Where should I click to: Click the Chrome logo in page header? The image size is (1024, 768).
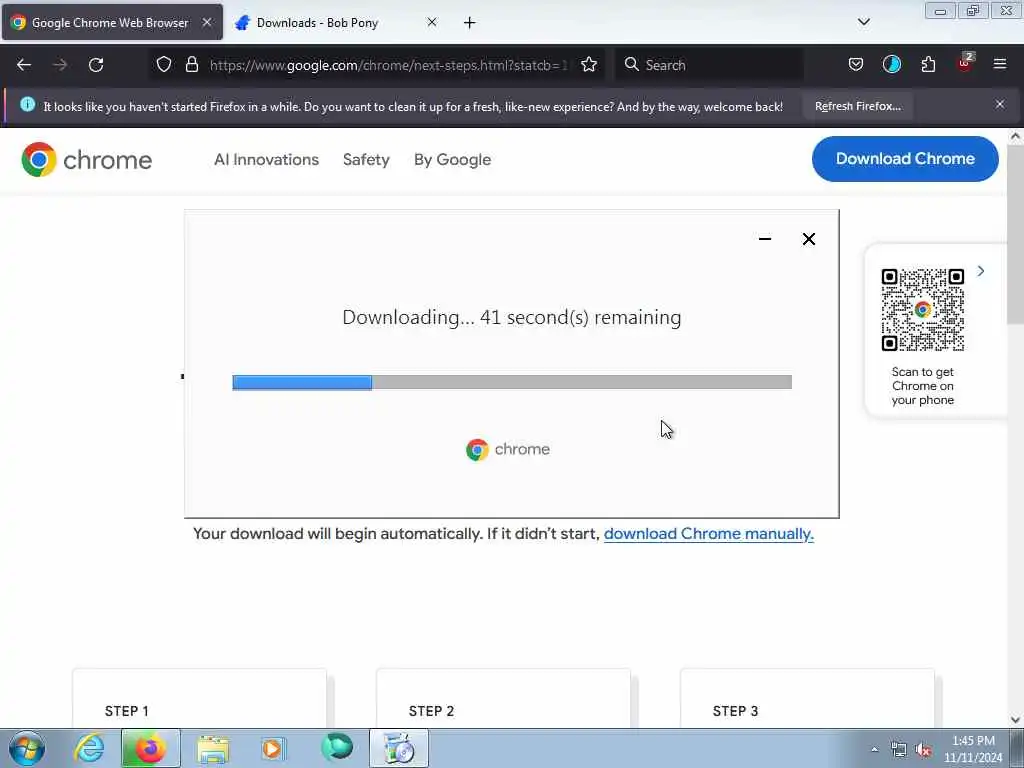click(86, 159)
